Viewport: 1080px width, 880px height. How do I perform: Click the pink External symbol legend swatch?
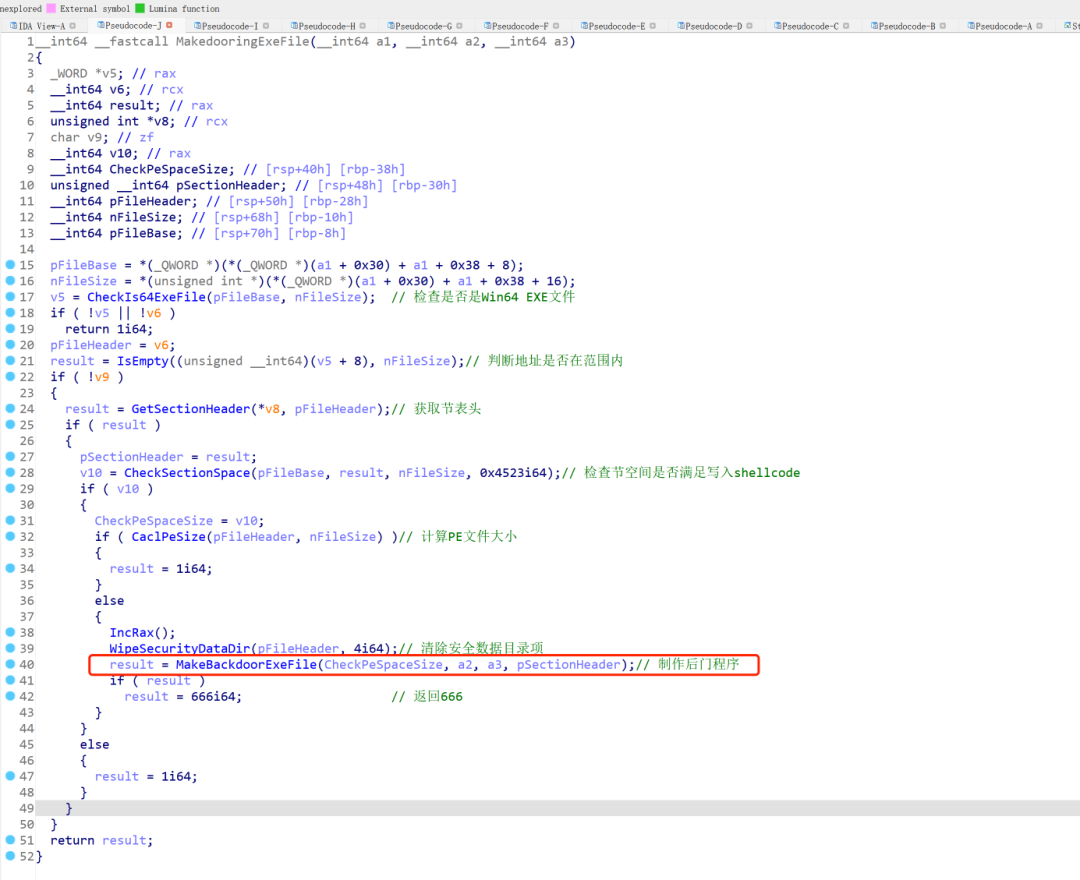click(x=51, y=8)
